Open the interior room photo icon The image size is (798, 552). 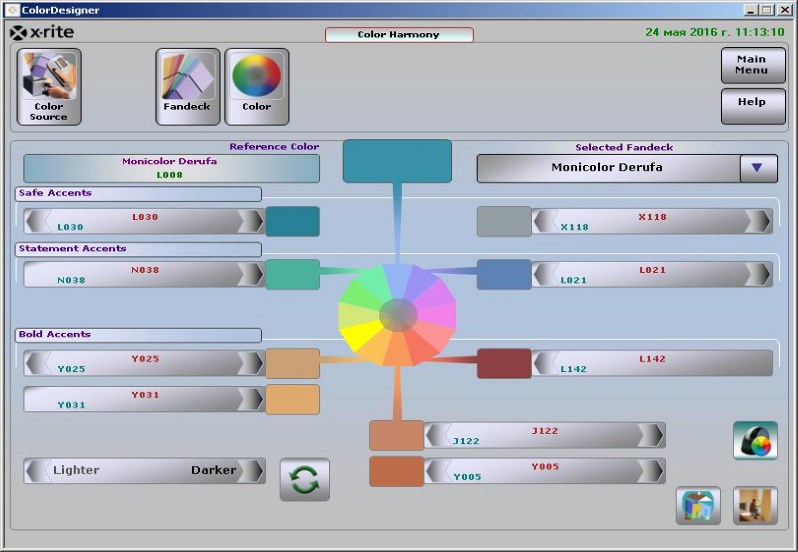point(755,506)
